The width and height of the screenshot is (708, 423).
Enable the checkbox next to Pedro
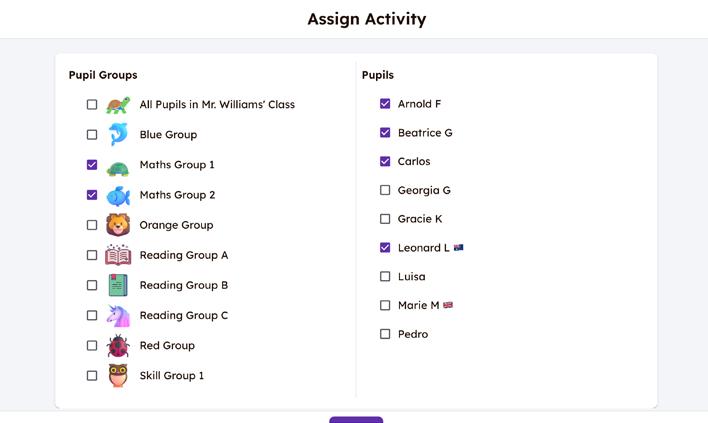point(385,334)
